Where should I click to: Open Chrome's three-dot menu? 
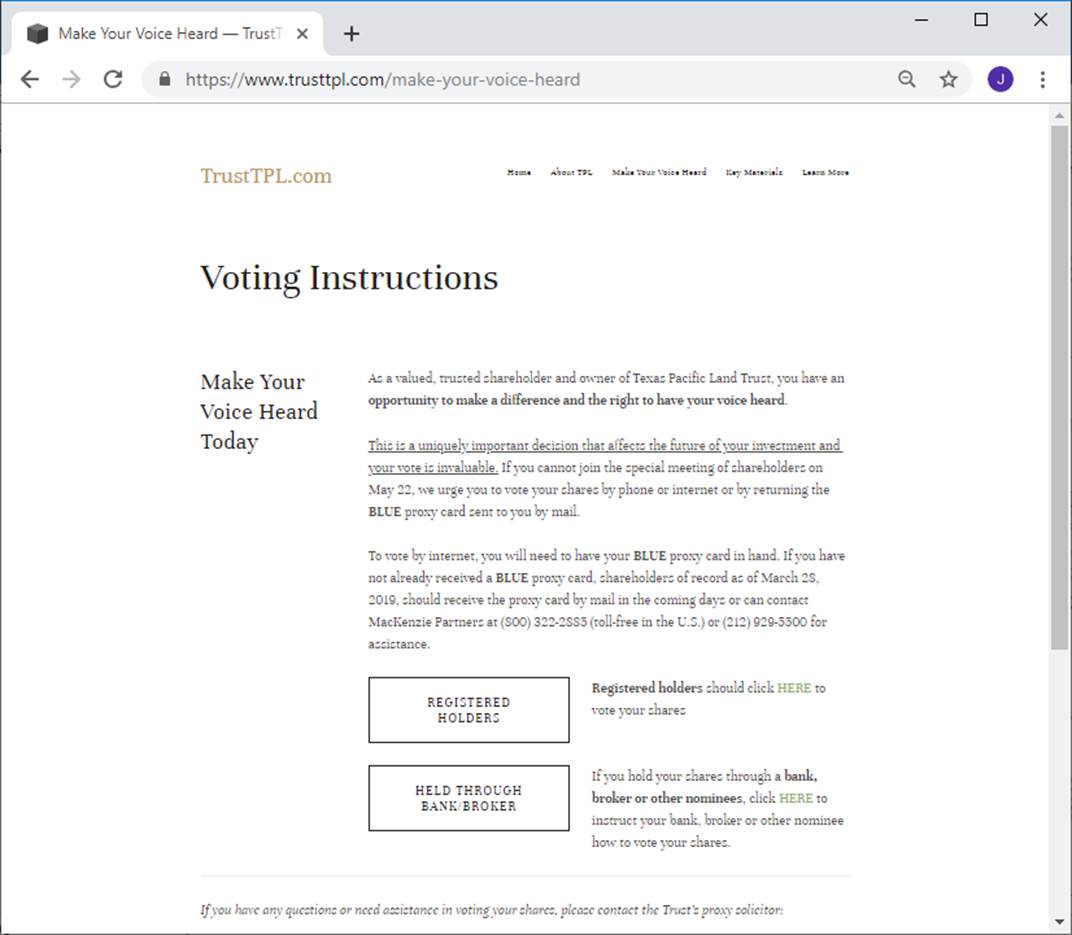tap(1043, 80)
